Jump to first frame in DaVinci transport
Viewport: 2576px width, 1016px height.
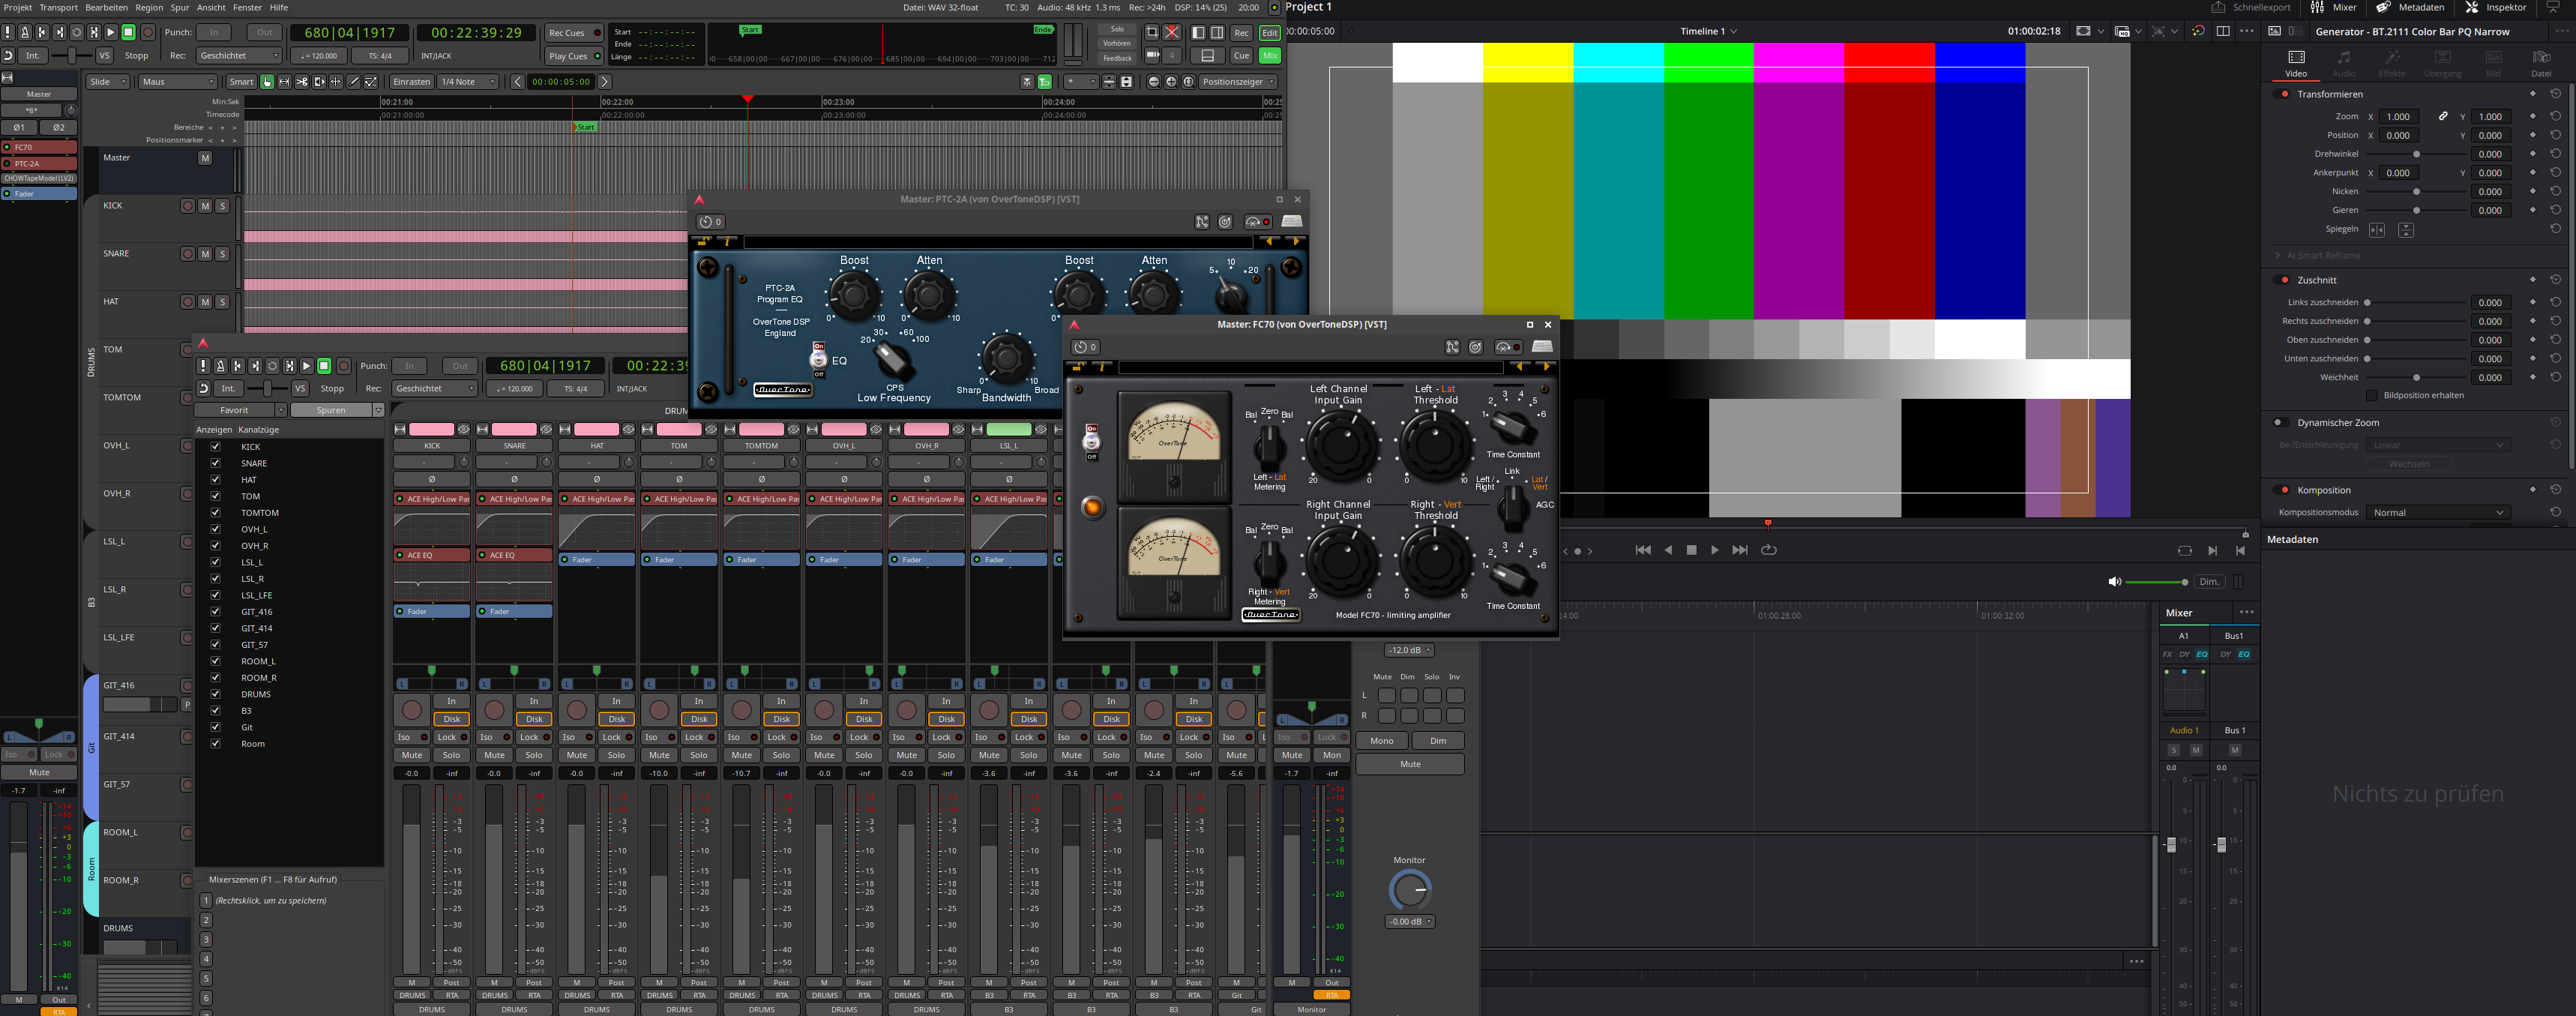pyautogui.click(x=1642, y=550)
